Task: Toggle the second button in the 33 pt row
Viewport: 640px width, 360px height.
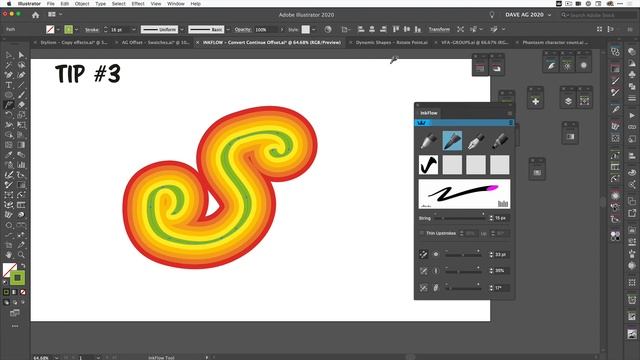Action: click(436, 254)
